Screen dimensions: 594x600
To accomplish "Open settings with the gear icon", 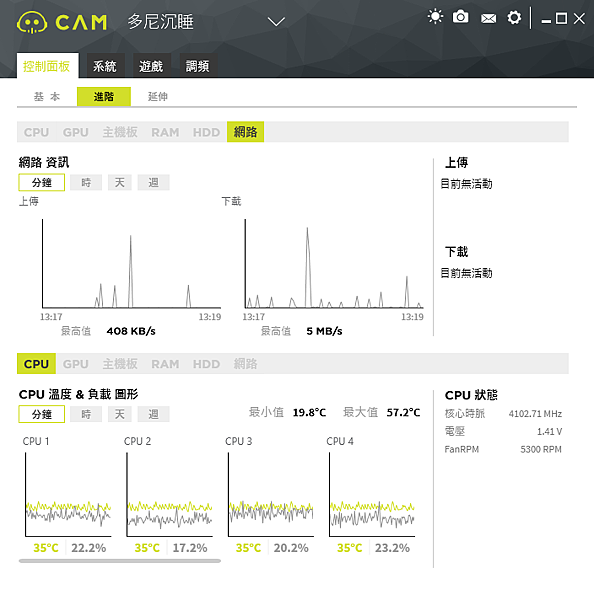I will click(x=514, y=18).
